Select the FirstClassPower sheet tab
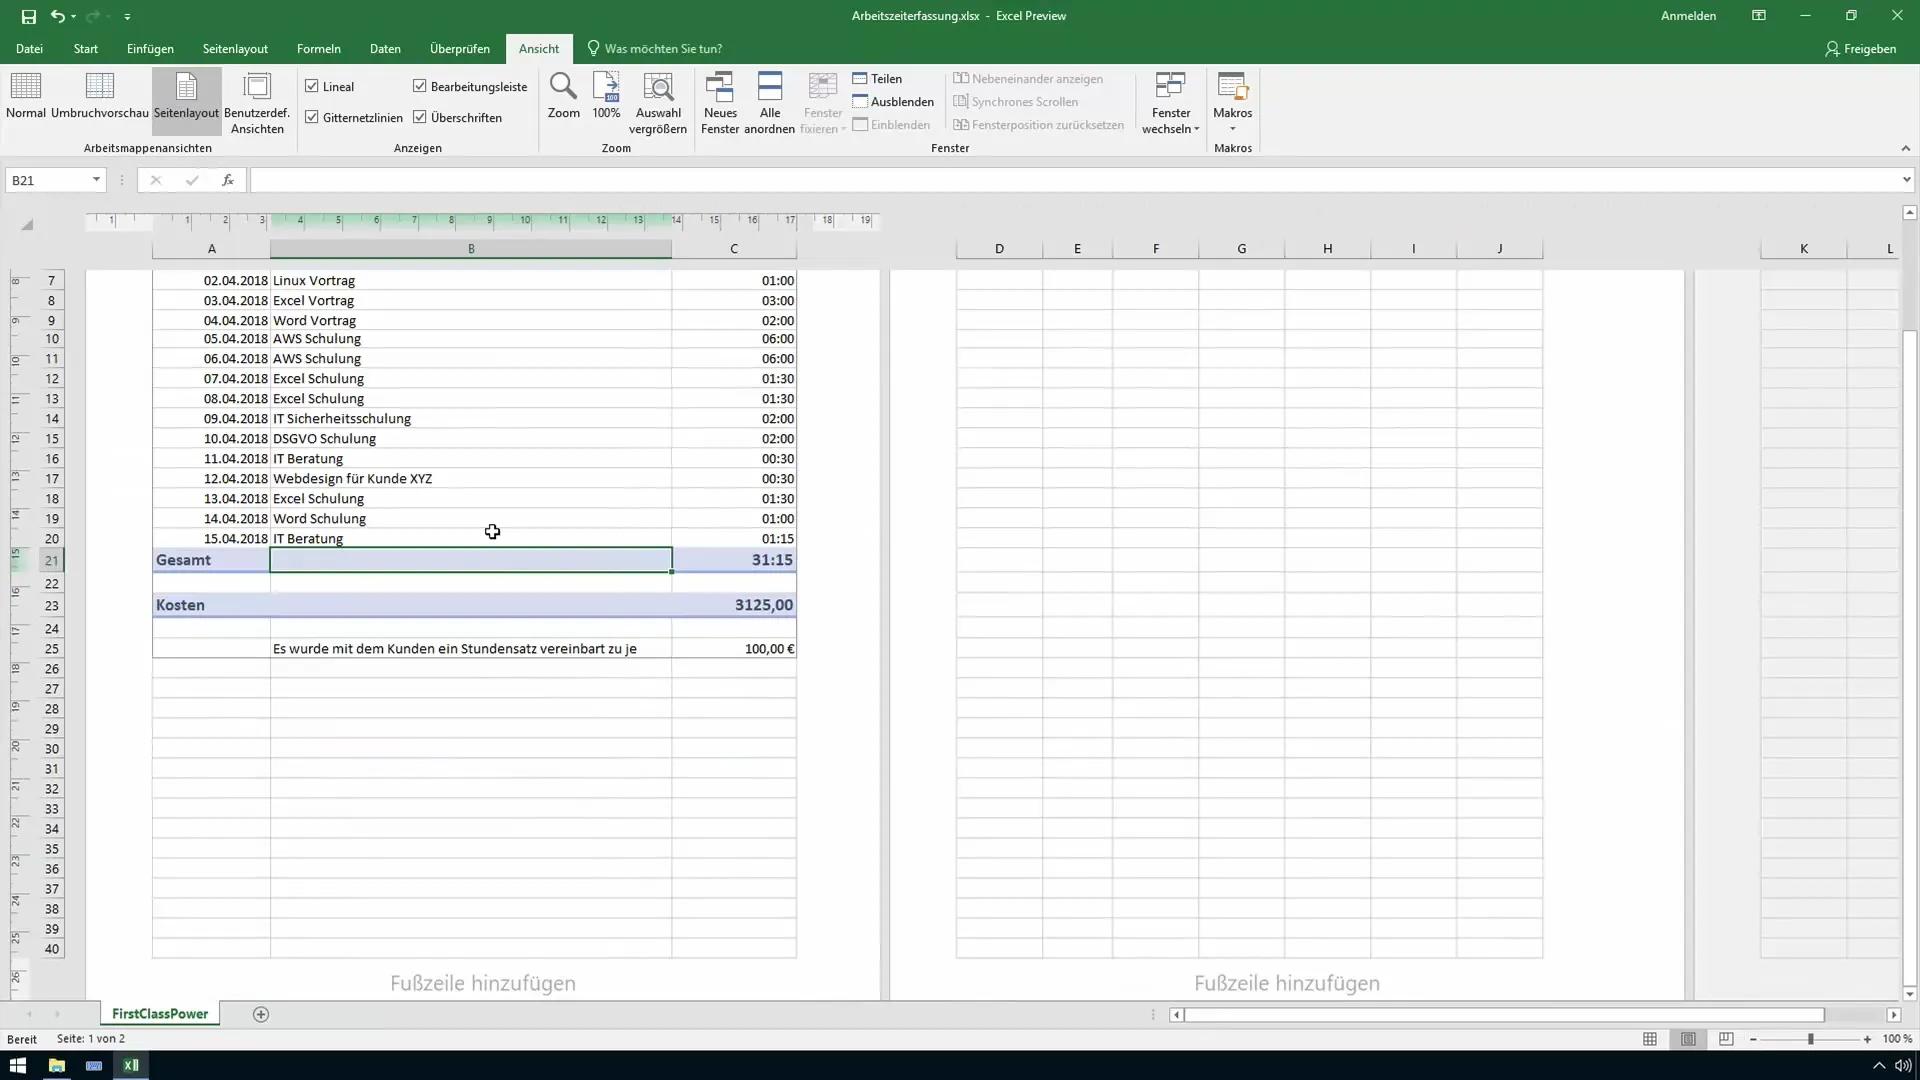The height and width of the screenshot is (1080, 1920). [160, 1014]
